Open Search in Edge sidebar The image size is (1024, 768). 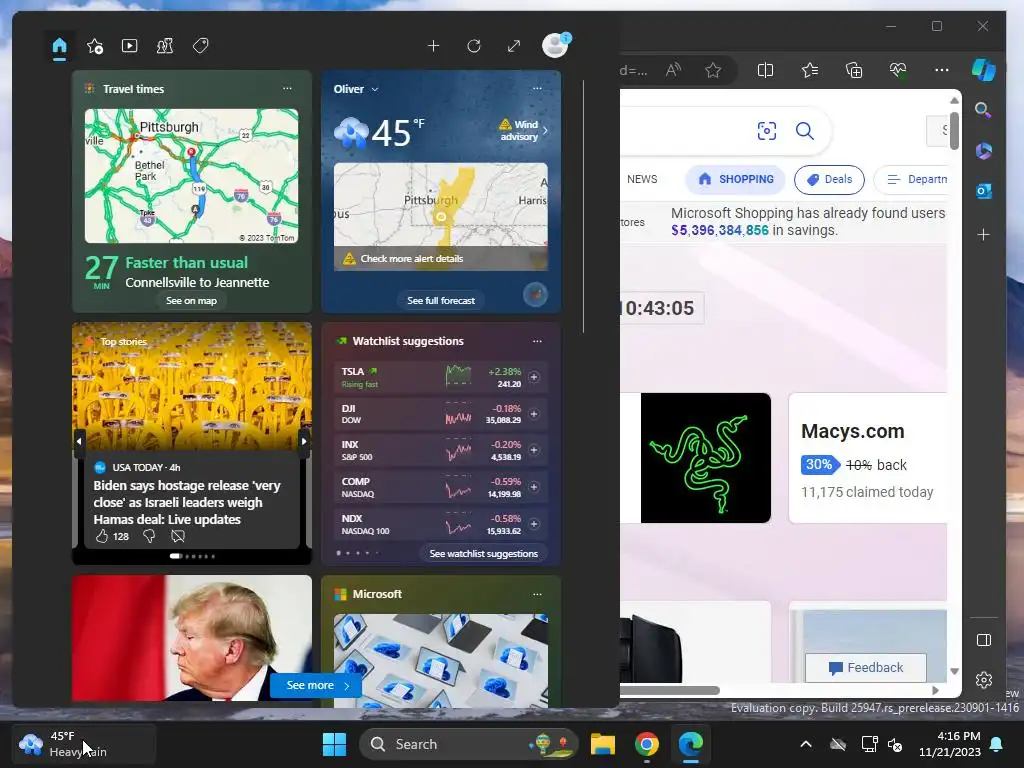983,110
